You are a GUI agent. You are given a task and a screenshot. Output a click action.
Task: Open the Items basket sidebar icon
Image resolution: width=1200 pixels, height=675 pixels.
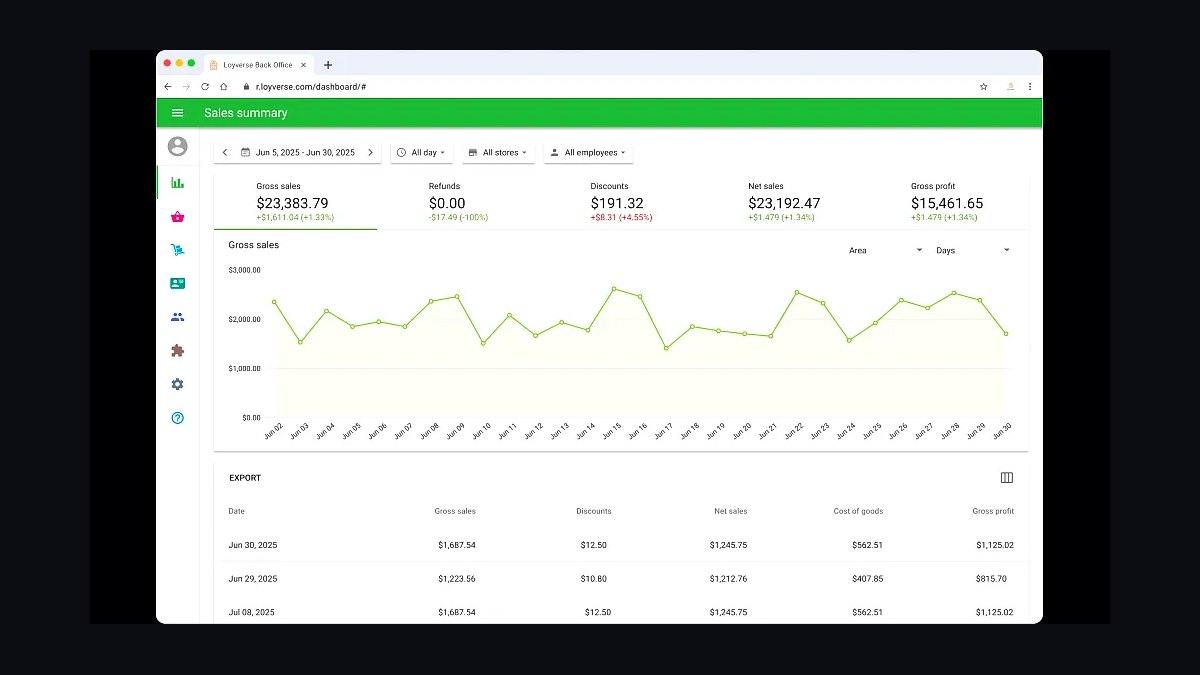178,216
